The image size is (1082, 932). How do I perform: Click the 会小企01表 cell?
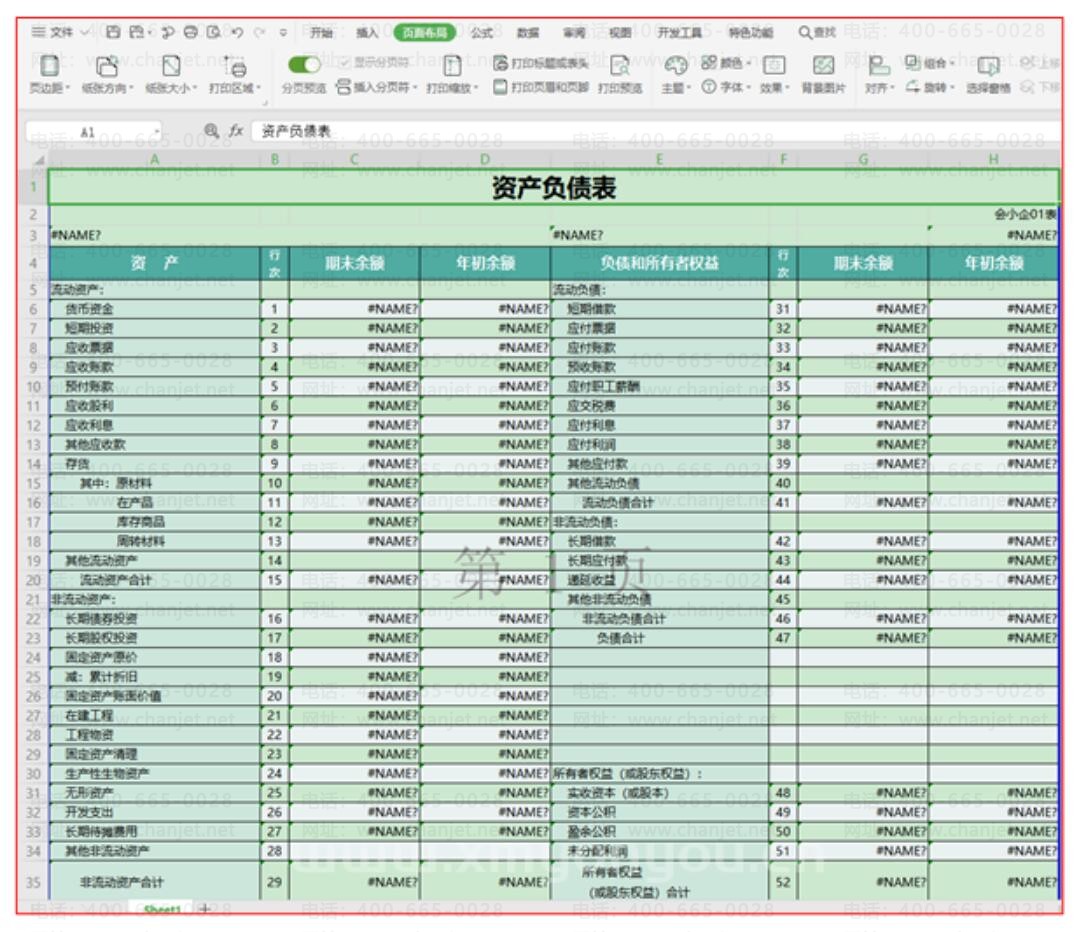click(x=994, y=215)
